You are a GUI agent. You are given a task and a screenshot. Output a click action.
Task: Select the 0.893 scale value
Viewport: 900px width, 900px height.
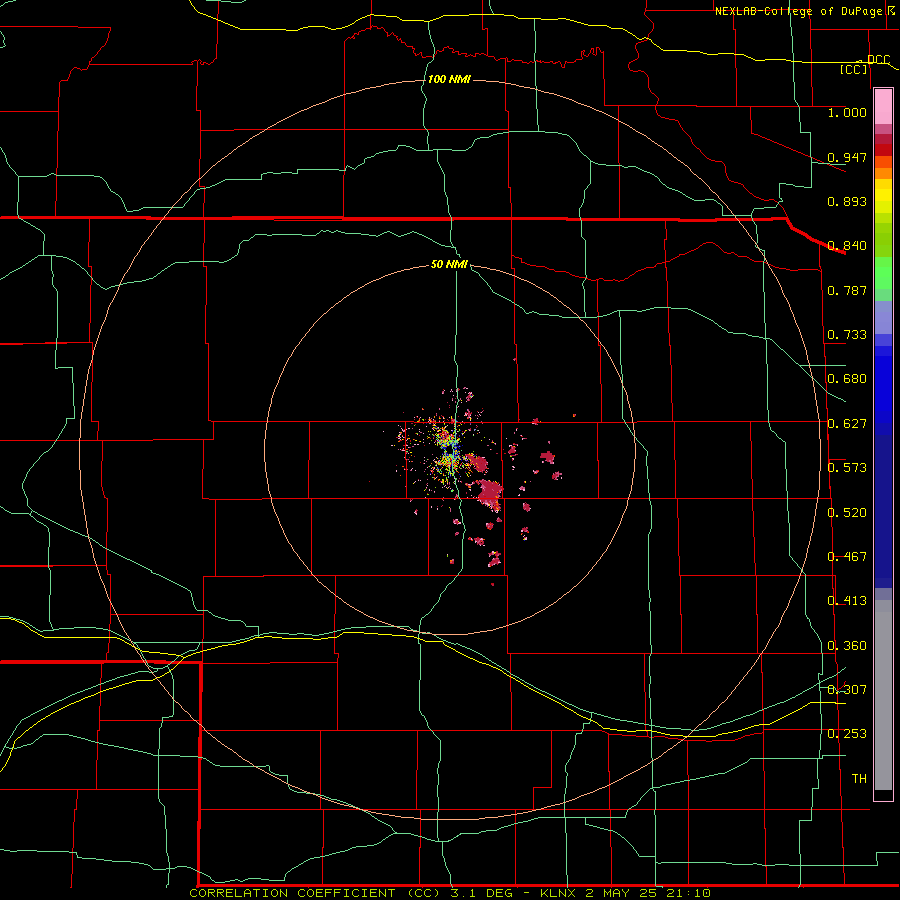tap(847, 201)
